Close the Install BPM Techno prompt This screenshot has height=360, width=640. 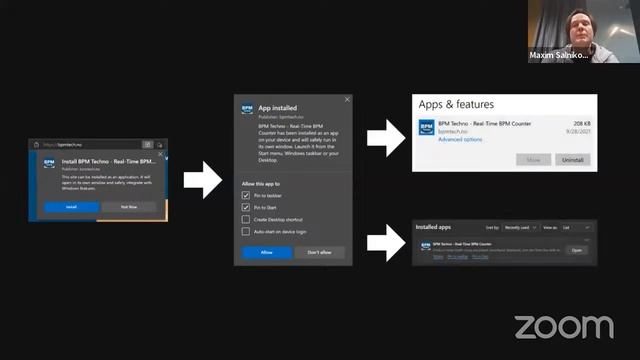[160, 154]
